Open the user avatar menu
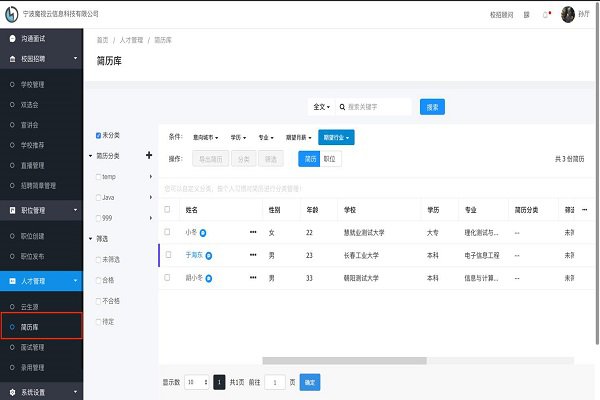 point(568,15)
